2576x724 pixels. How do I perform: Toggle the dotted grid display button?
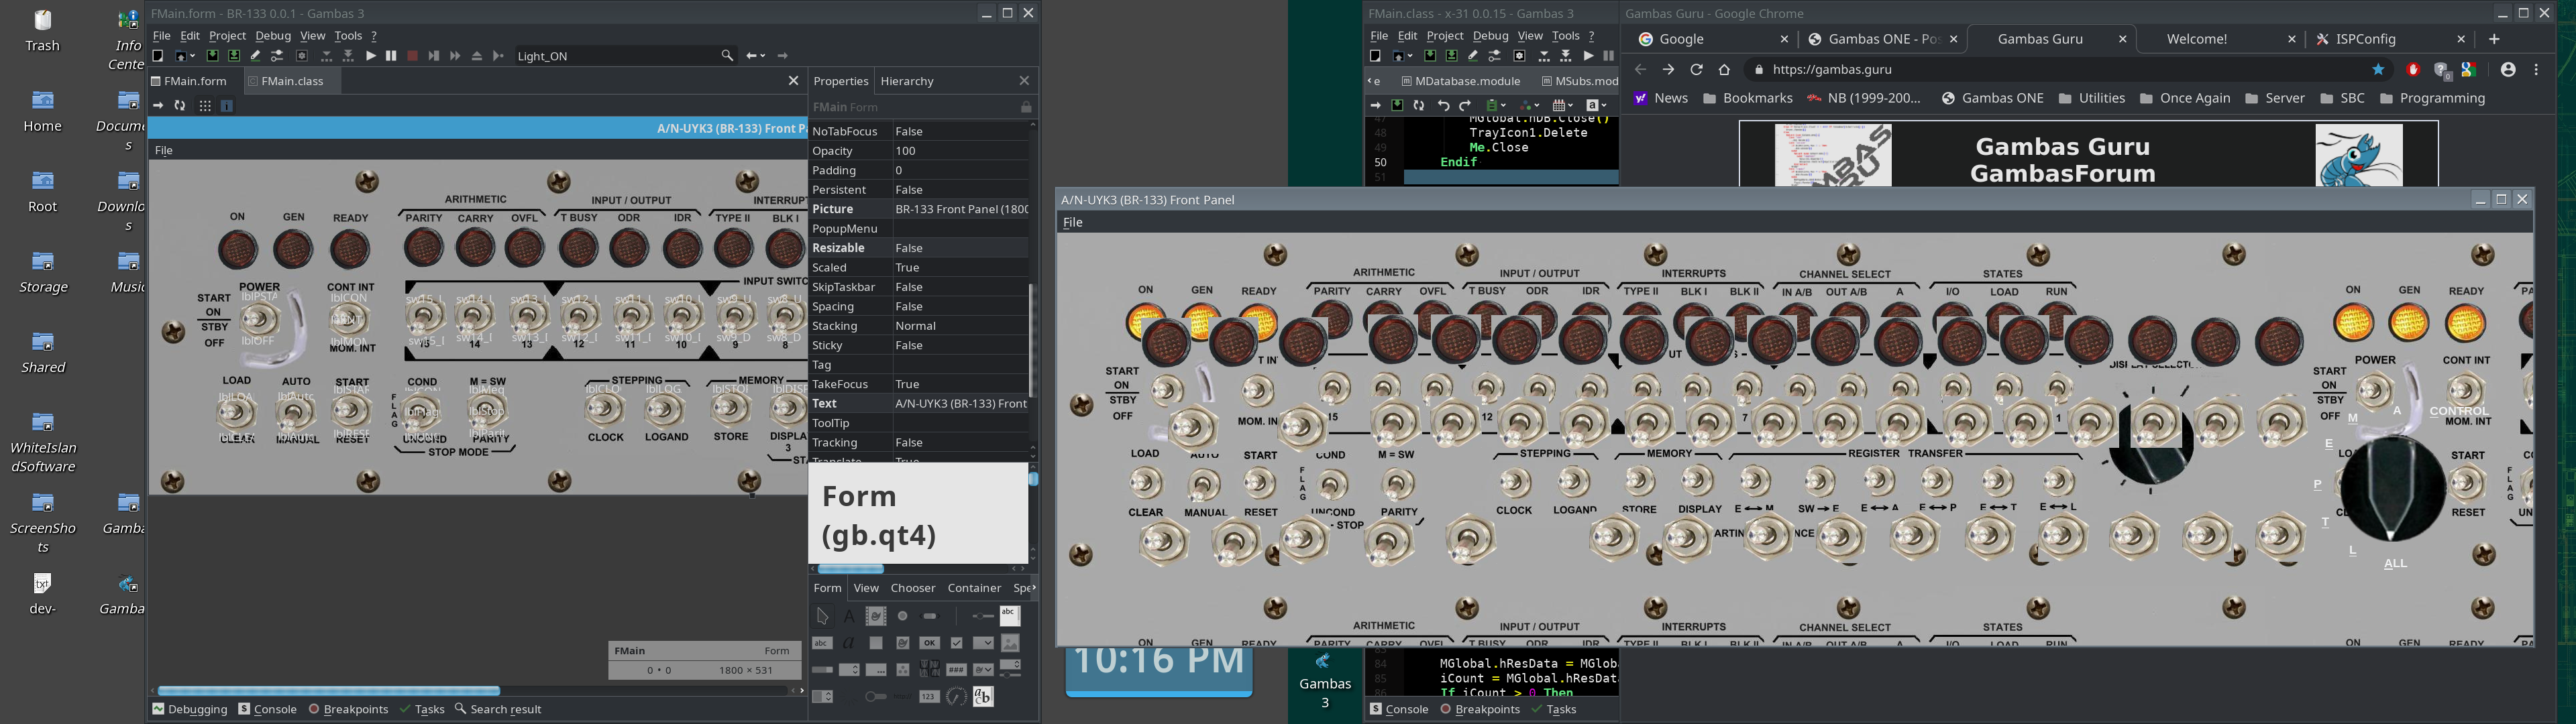coord(205,105)
